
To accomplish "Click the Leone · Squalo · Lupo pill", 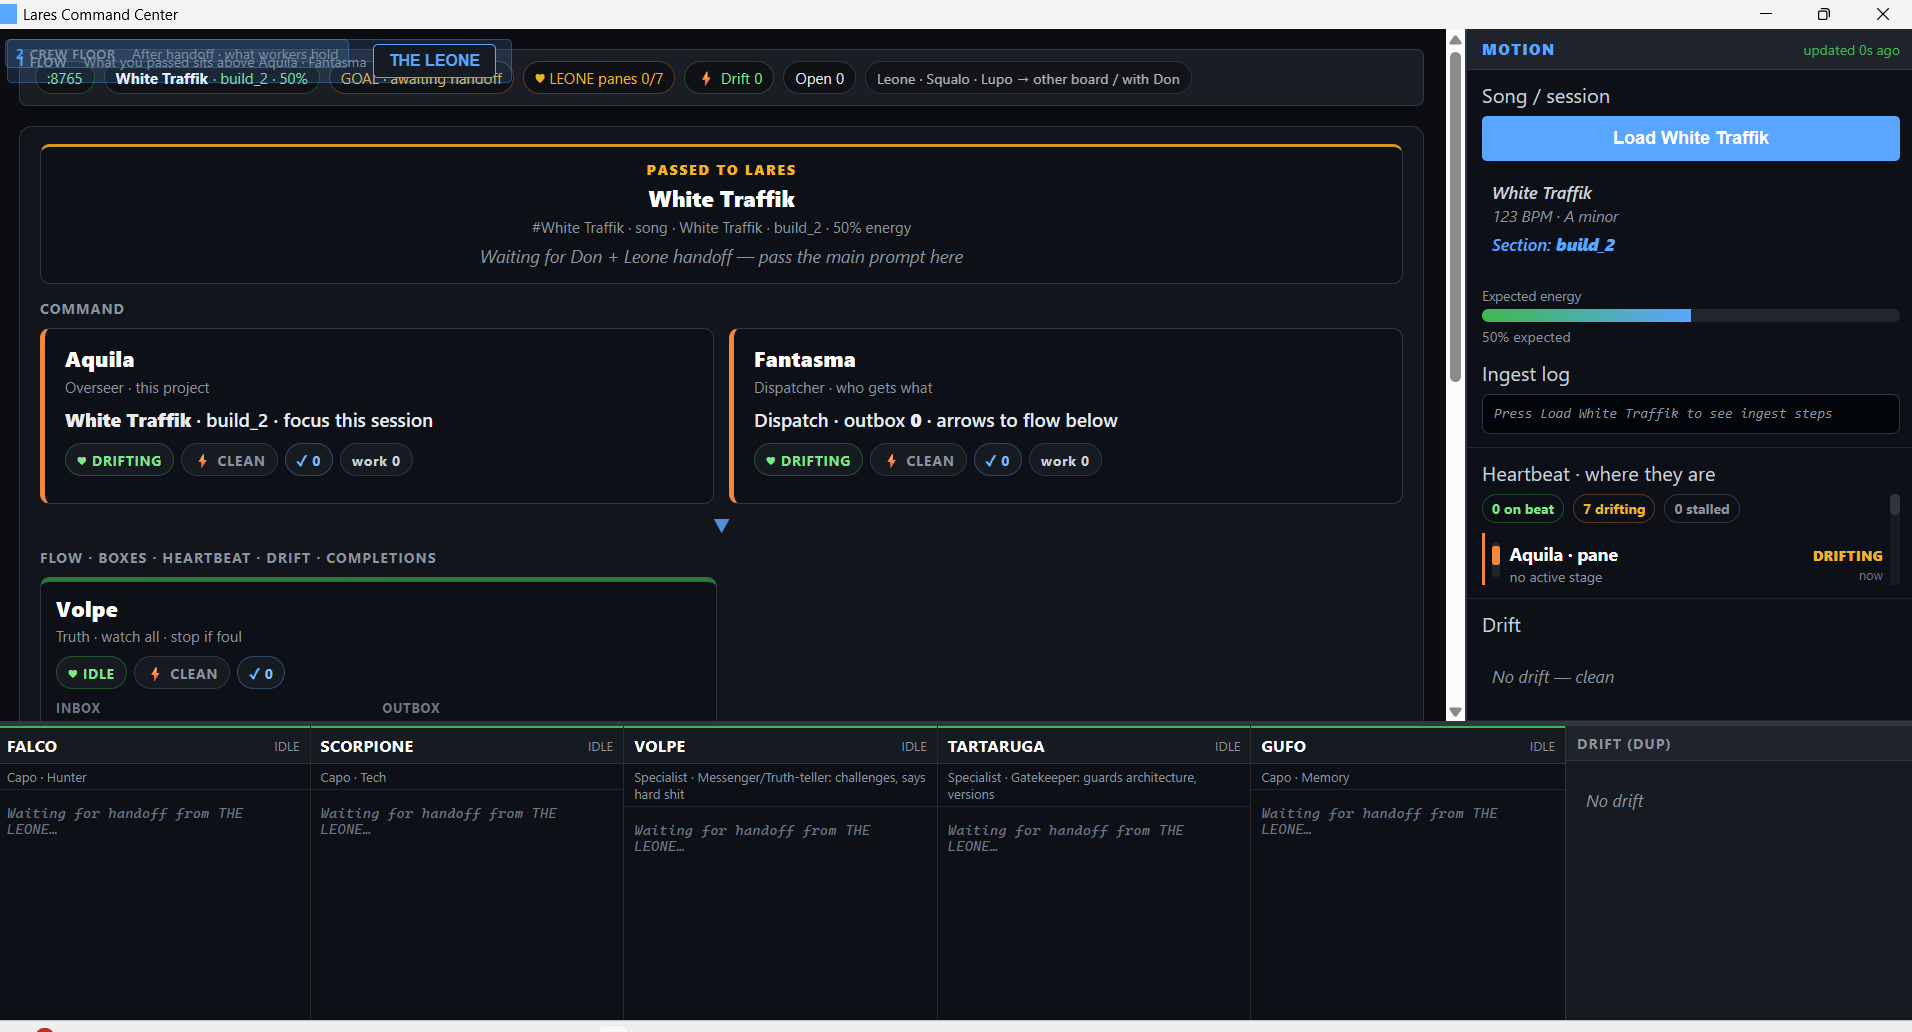I will click(1028, 79).
